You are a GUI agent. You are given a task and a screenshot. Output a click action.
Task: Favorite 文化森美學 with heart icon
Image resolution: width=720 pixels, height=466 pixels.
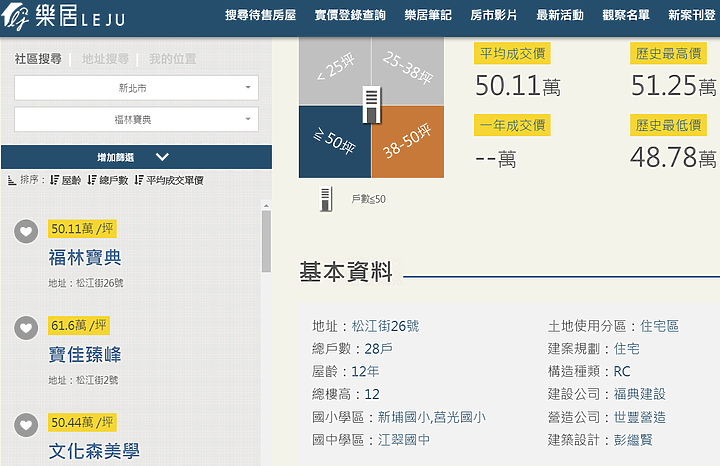(26, 425)
